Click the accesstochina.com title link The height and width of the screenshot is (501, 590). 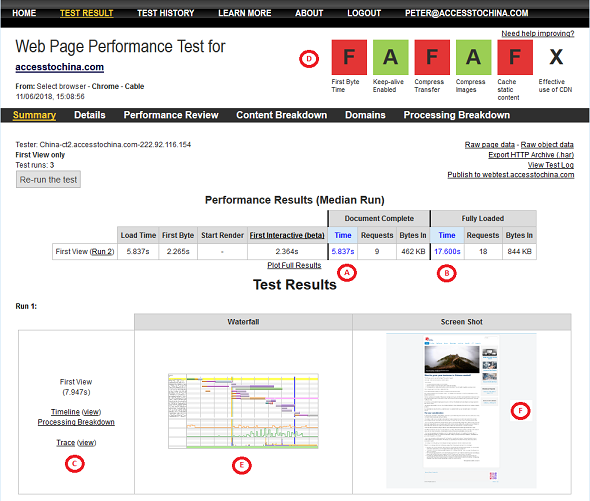(x=59, y=67)
